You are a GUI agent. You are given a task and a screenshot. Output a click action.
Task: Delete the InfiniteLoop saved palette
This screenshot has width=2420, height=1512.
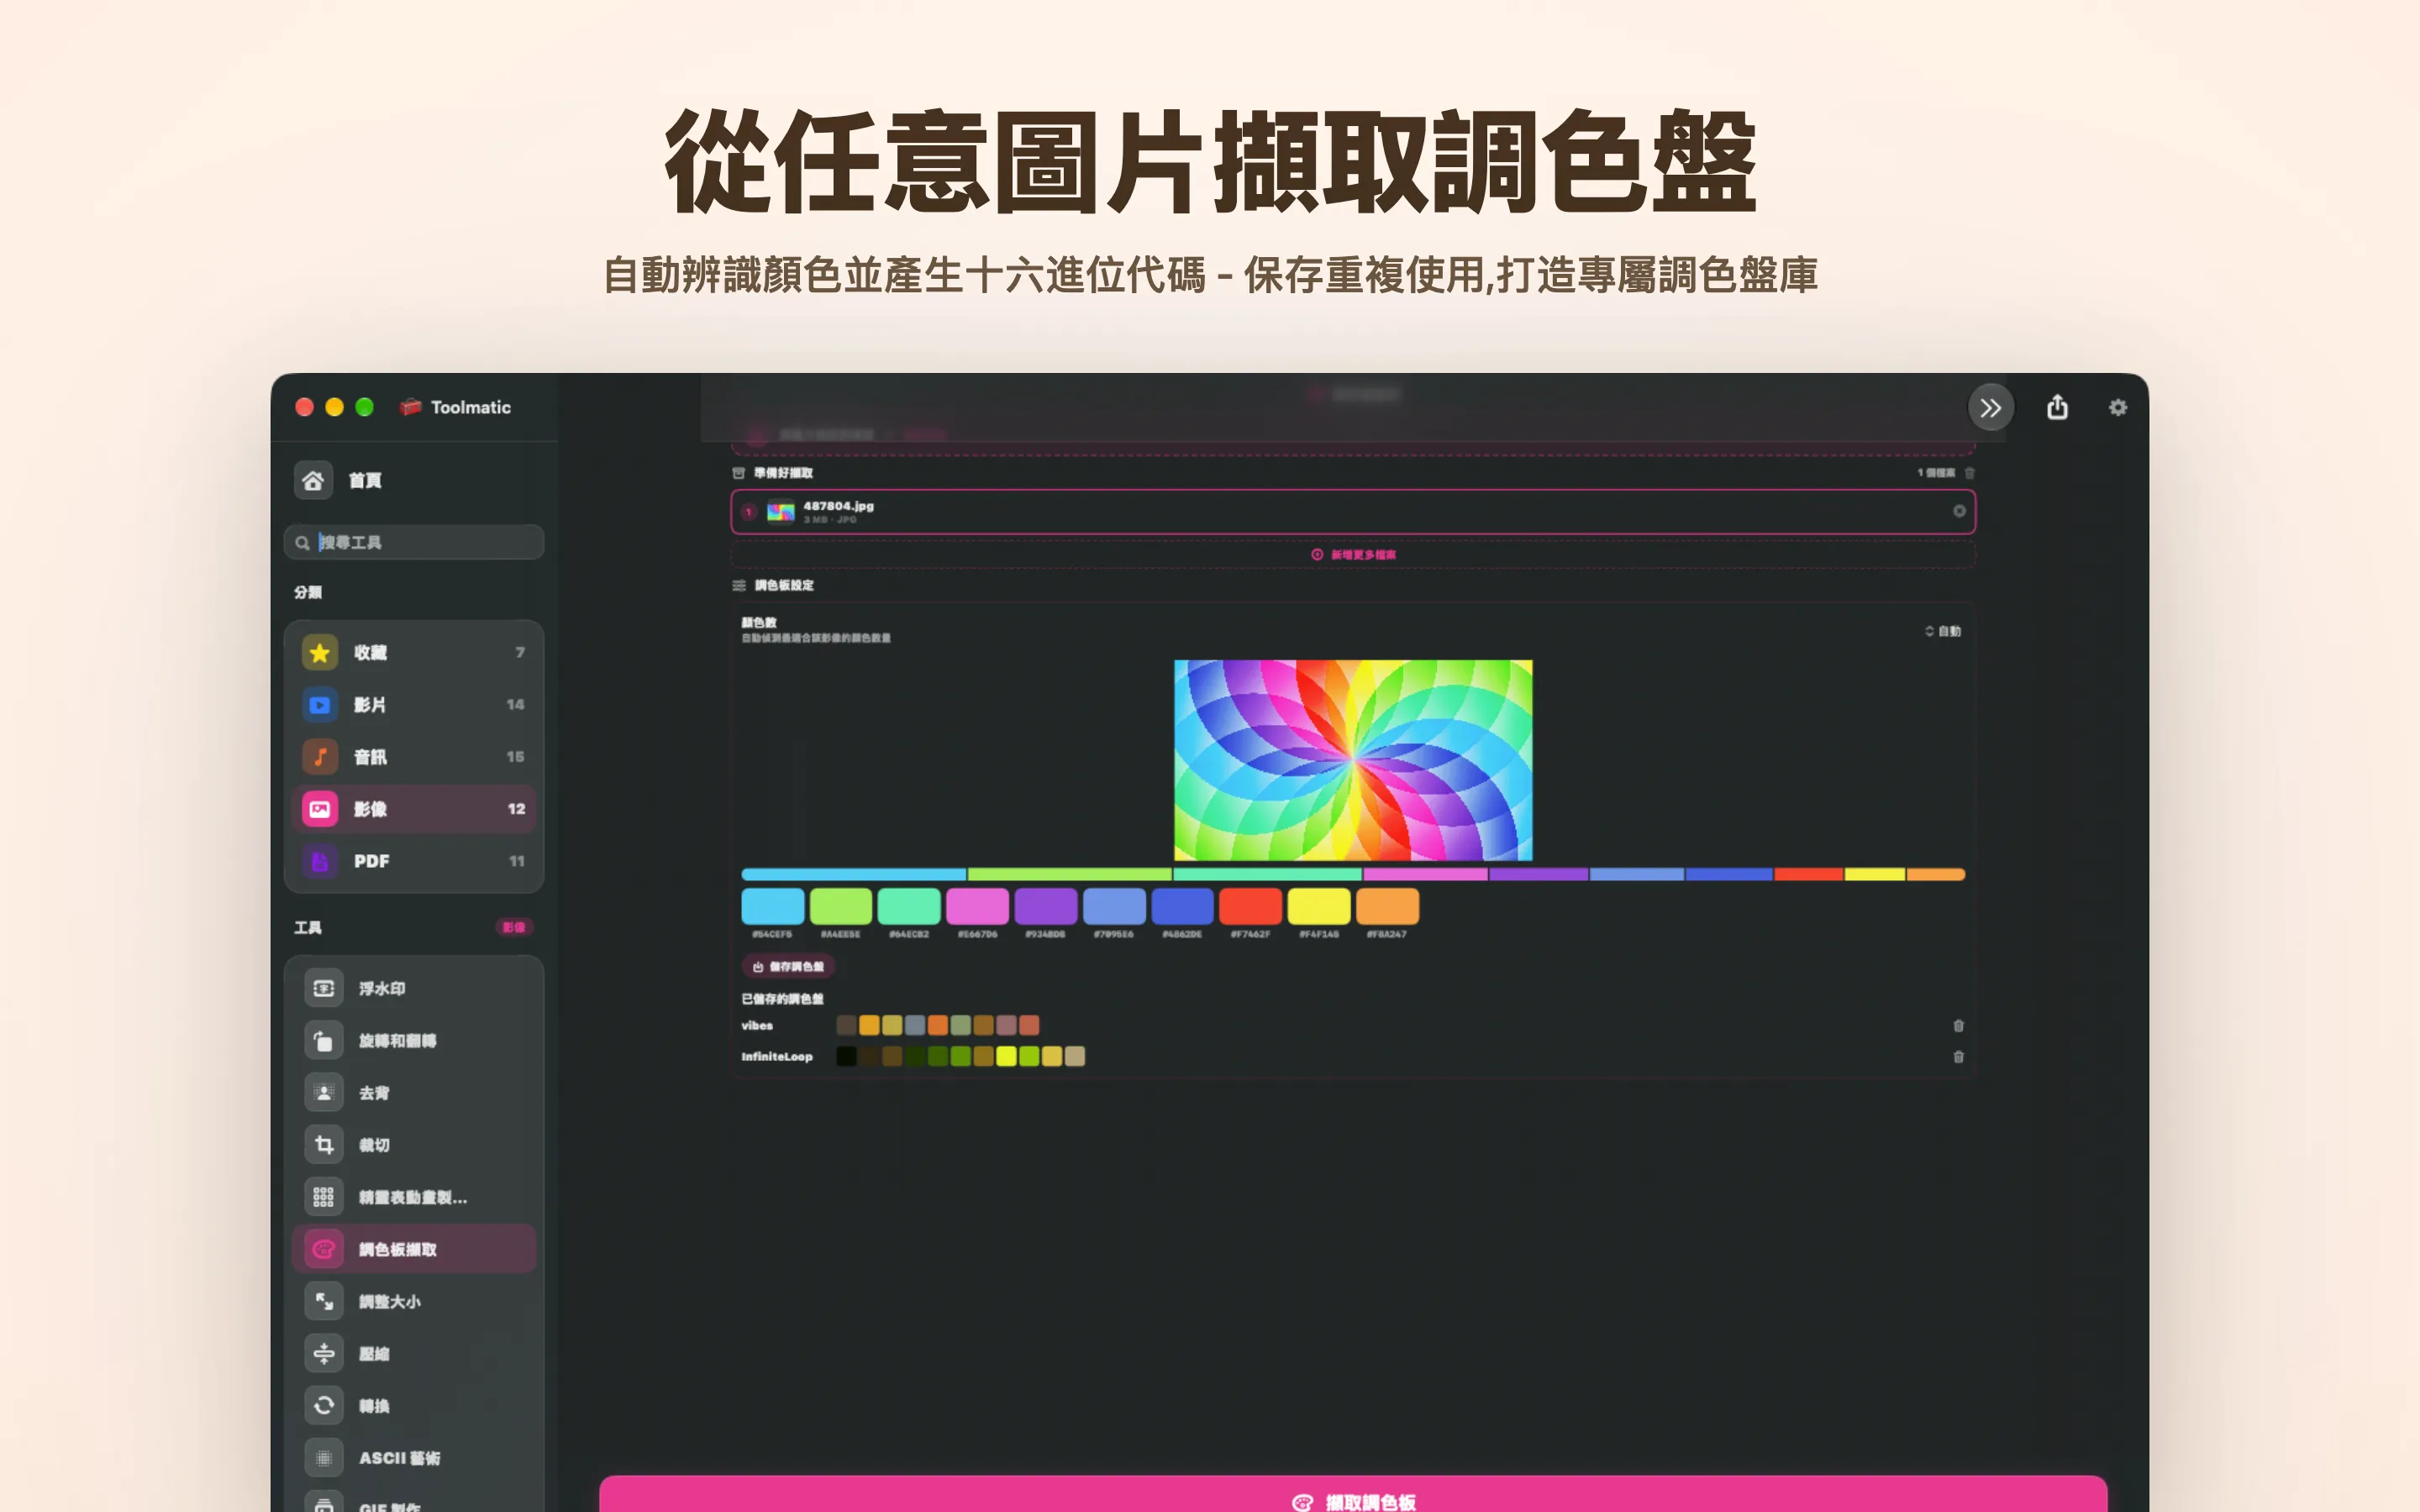pos(1959,1057)
